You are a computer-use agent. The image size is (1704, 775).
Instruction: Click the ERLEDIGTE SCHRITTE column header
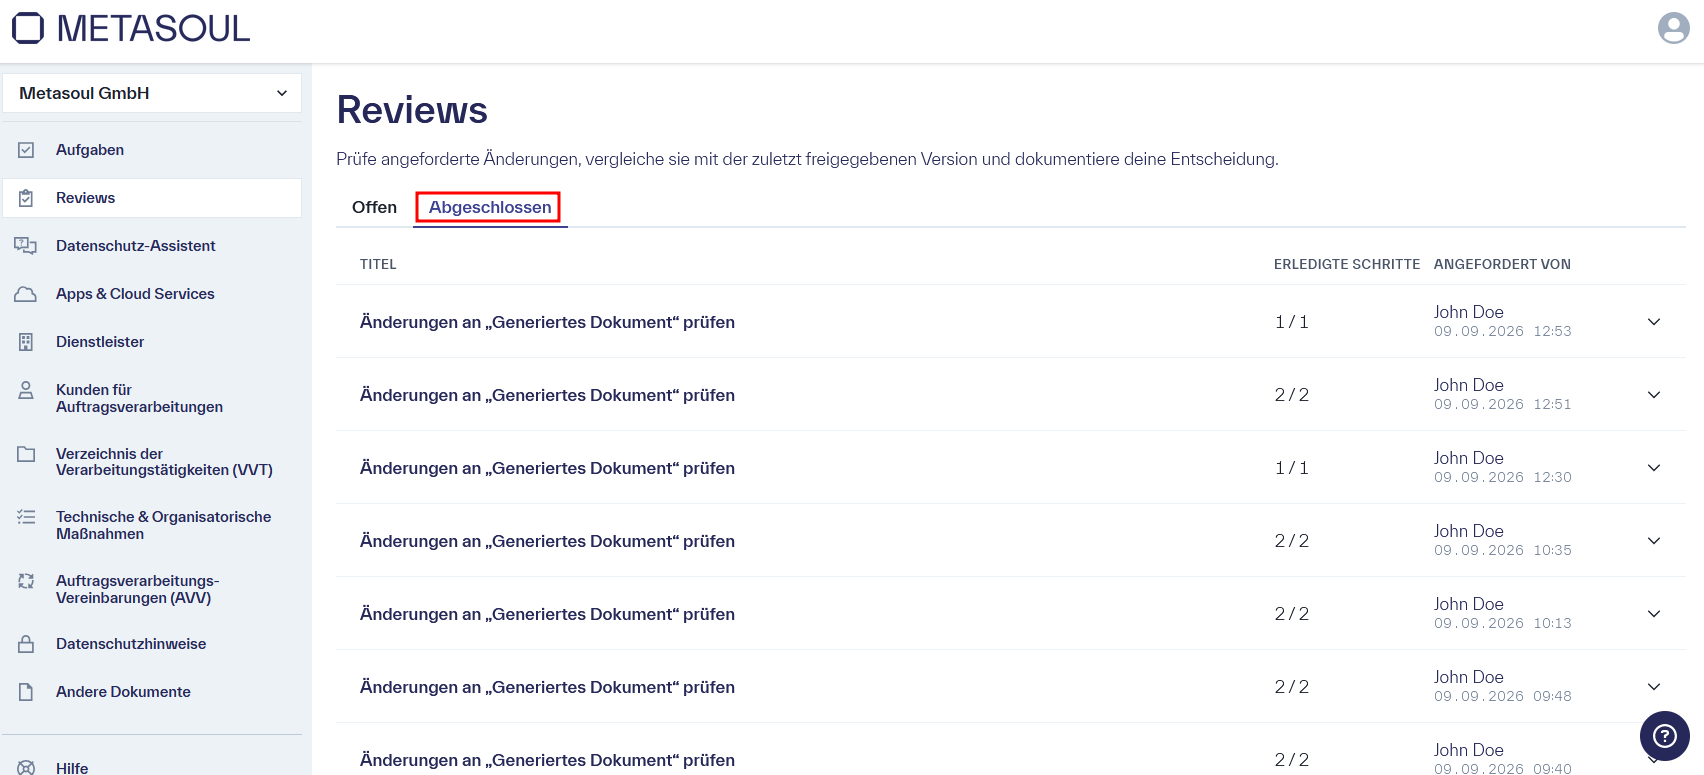point(1347,264)
